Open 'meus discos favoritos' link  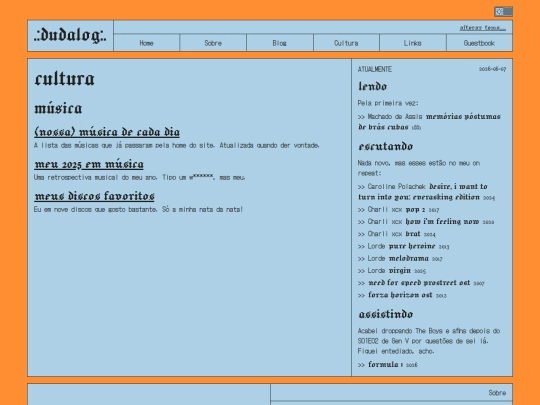(x=94, y=196)
